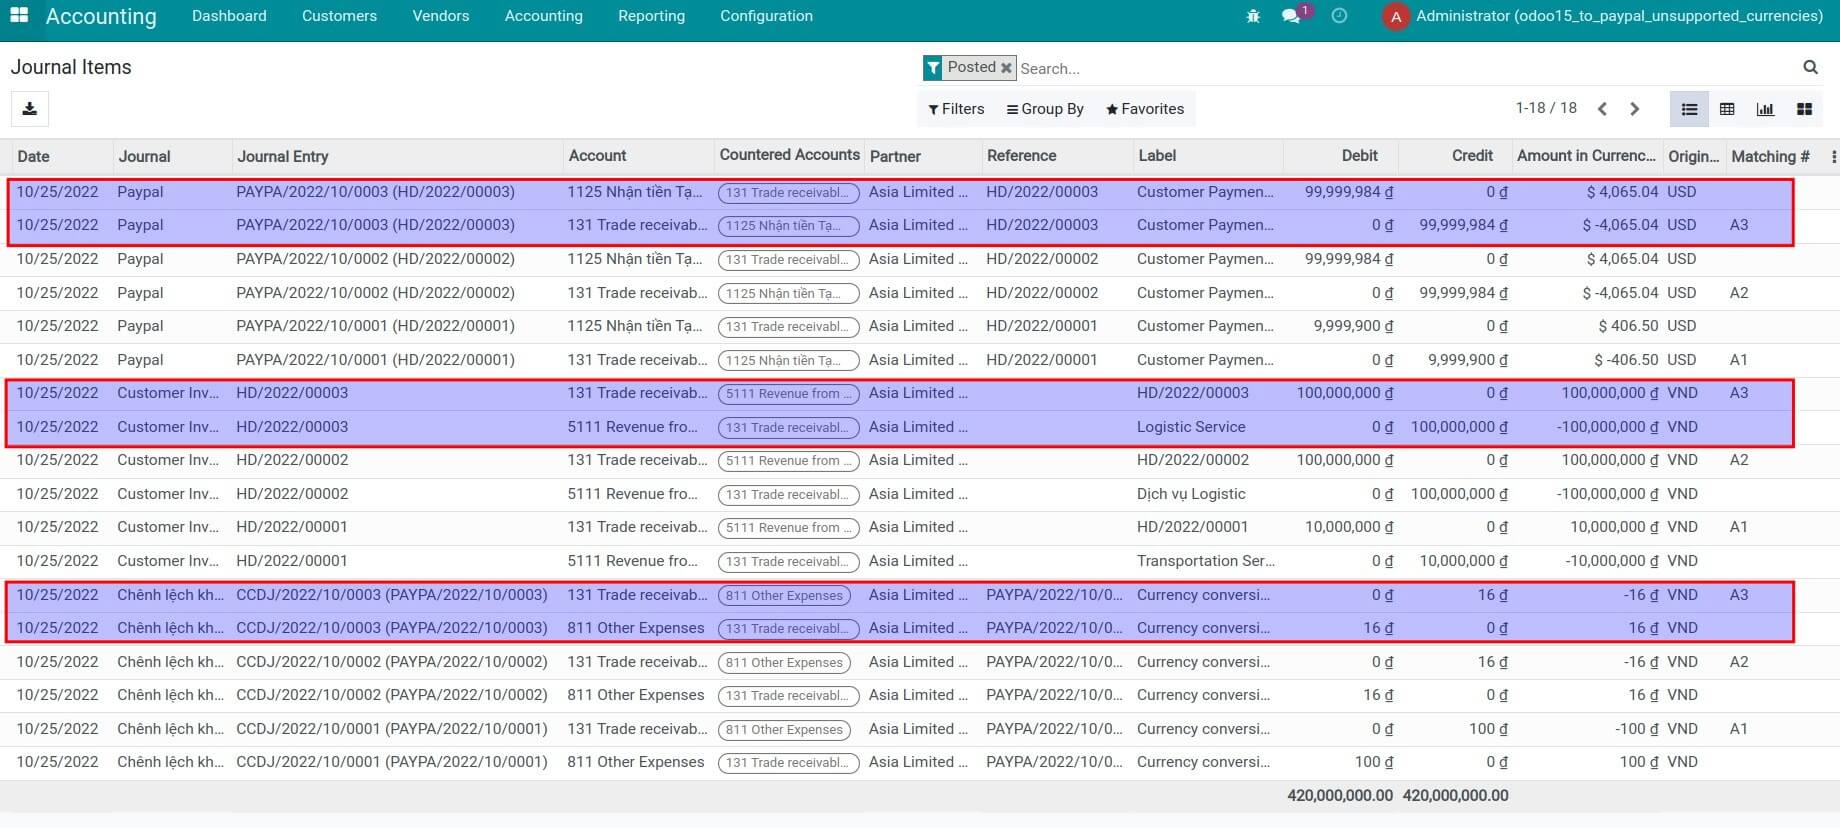Click the export download icon
This screenshot has height=828, width=1840.
click(30, 109)
